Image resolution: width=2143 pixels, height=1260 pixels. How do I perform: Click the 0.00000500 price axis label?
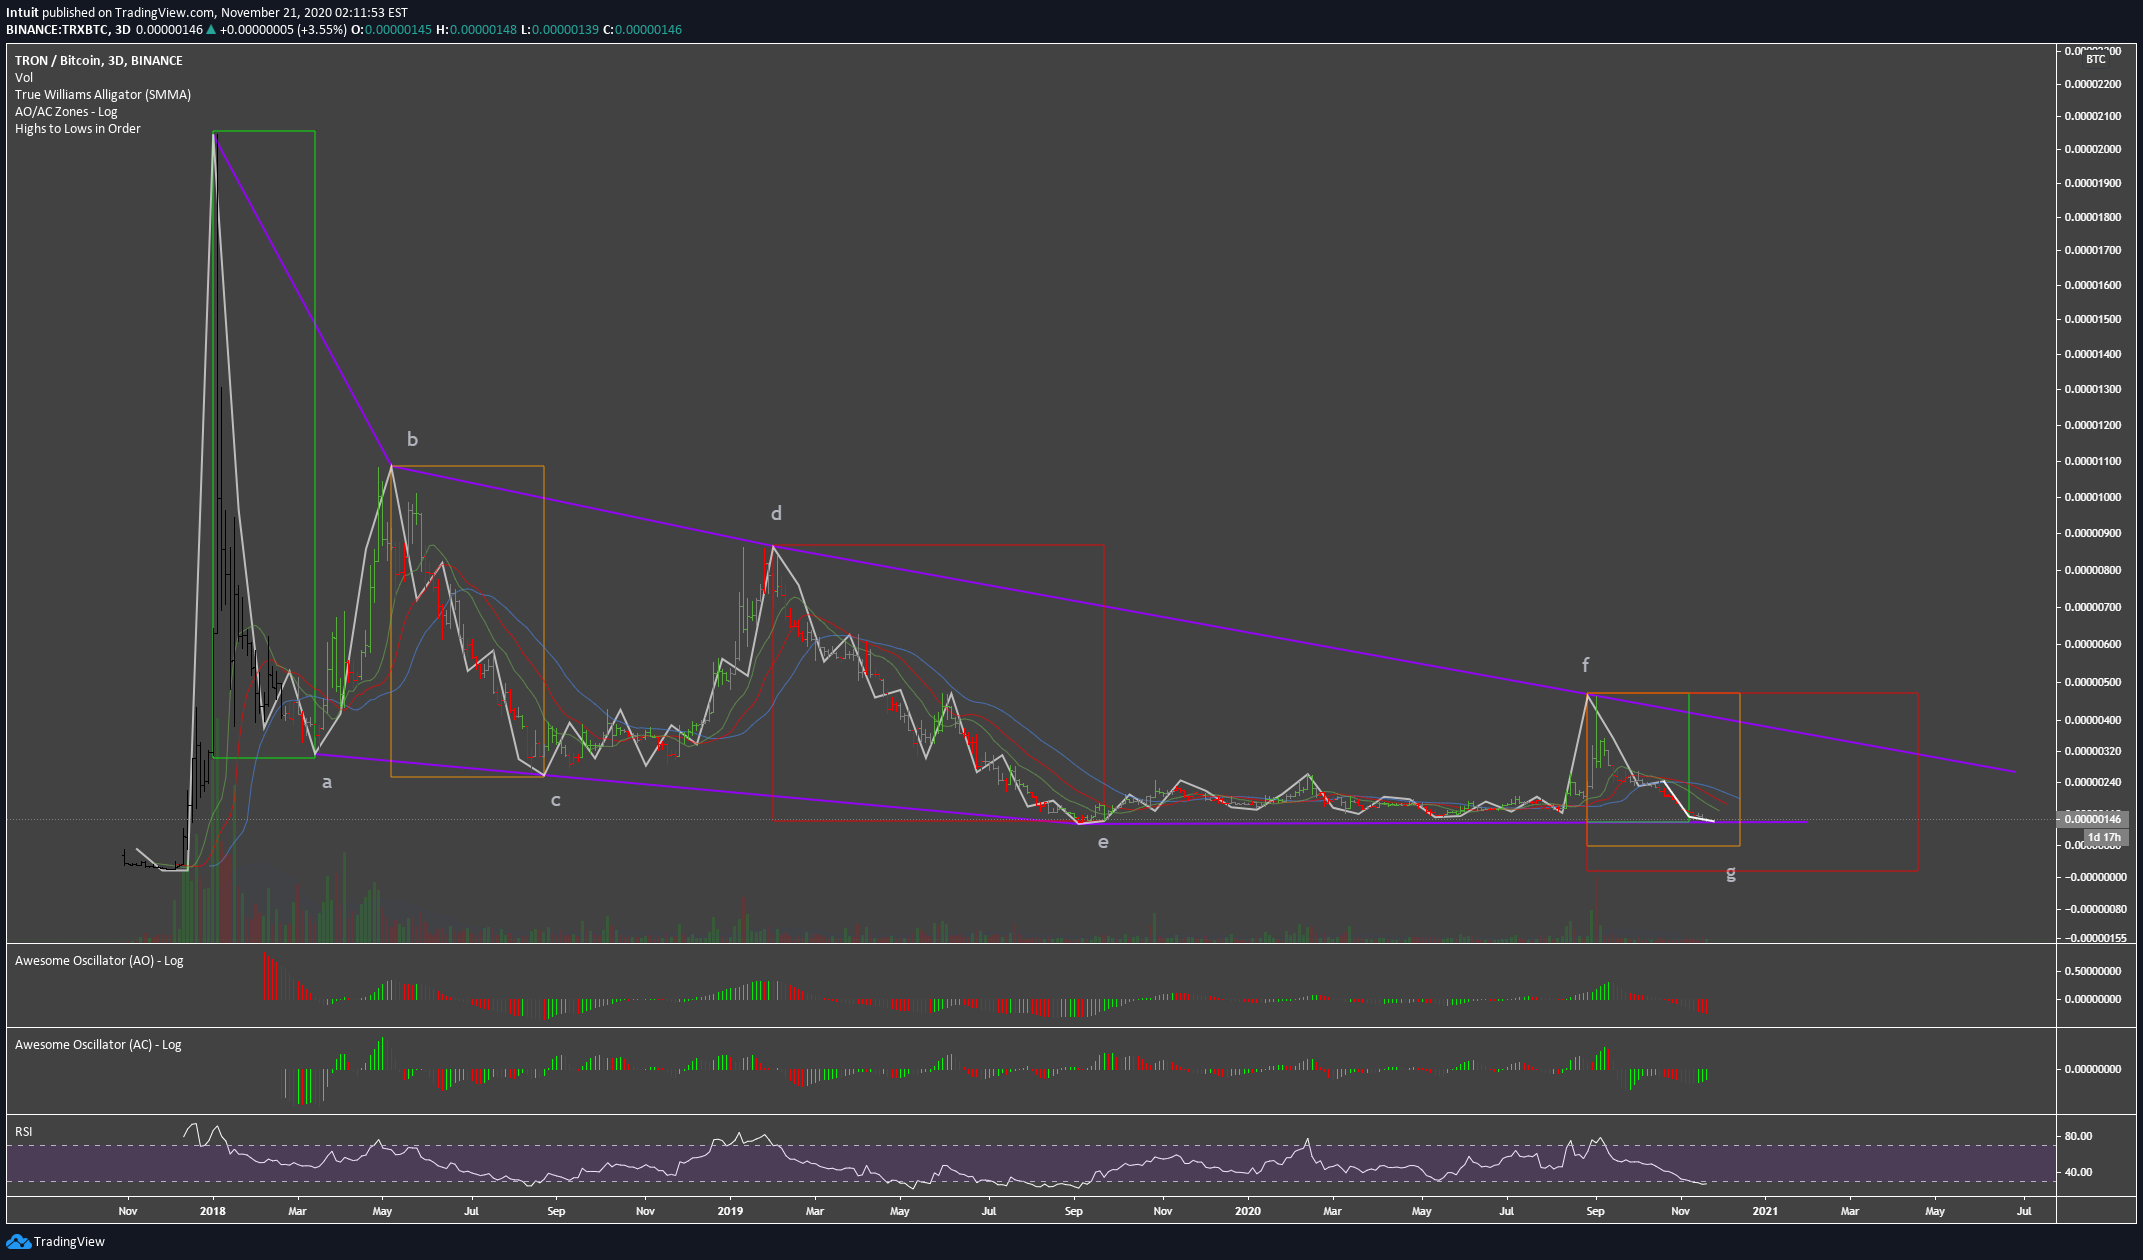pos(2093,683)
